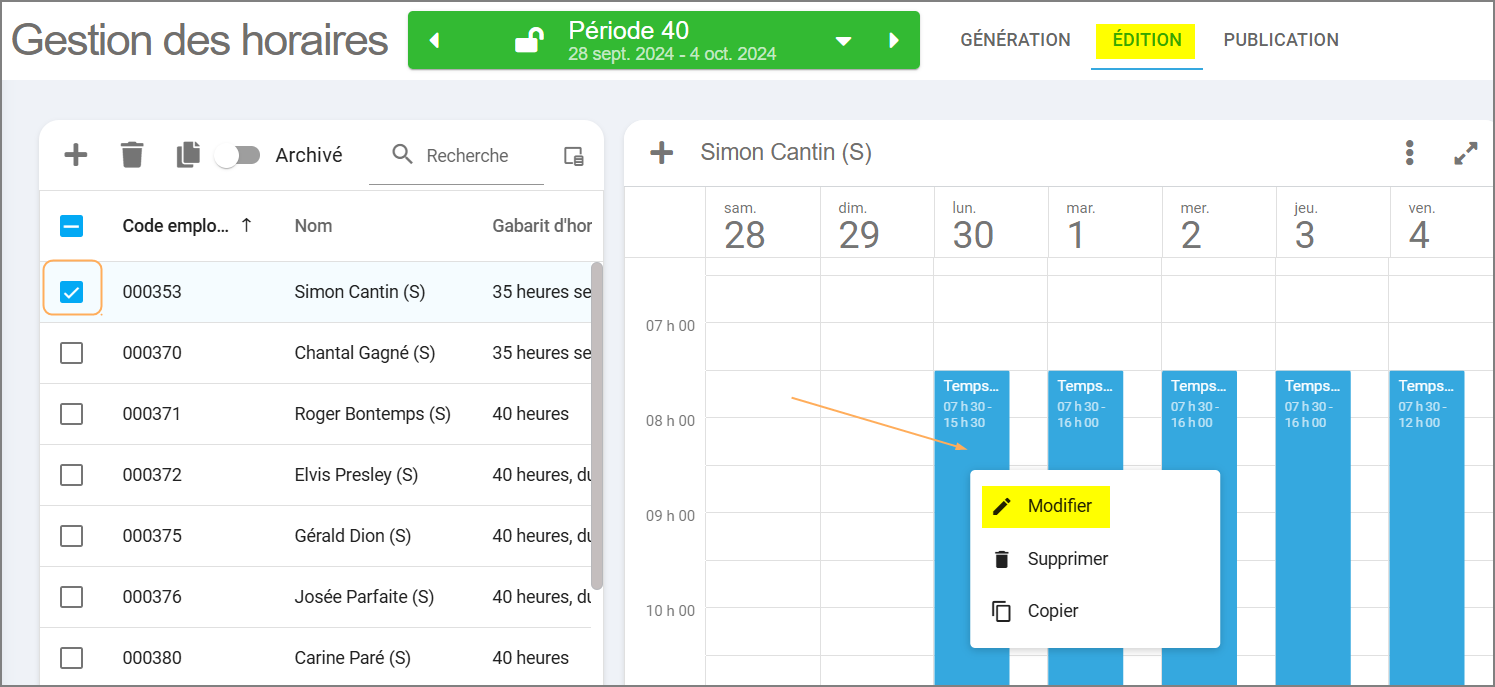Screen dimensions: 1495x687
Task: Click the ascending sort arrow icon
Action: [246, 225]
